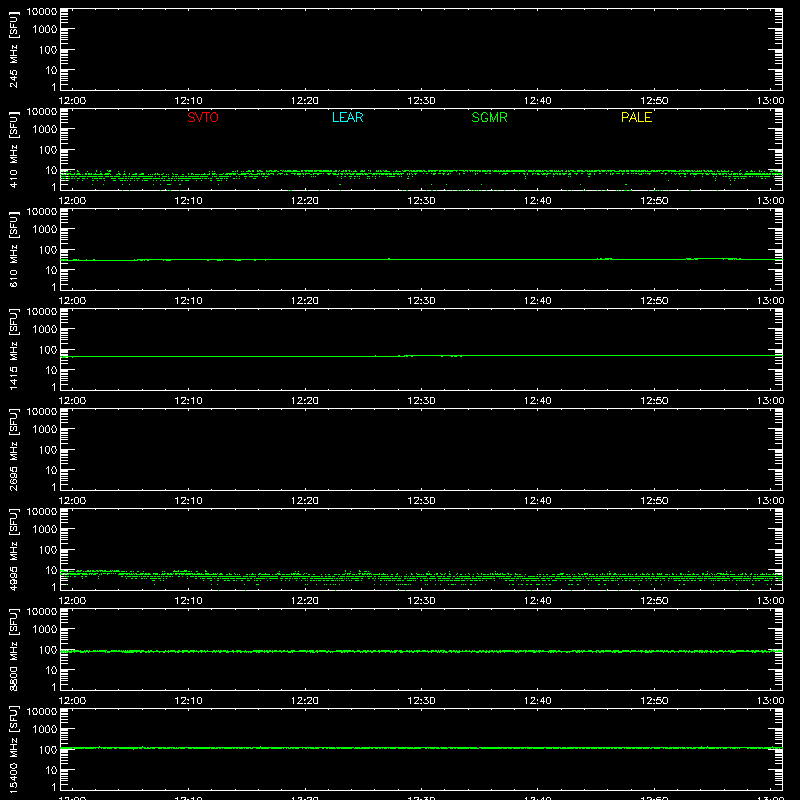Image resolution: width=800 pixels, height=800 pixels.
Task: Click the red SVTO station label
Action: (203, 117)
